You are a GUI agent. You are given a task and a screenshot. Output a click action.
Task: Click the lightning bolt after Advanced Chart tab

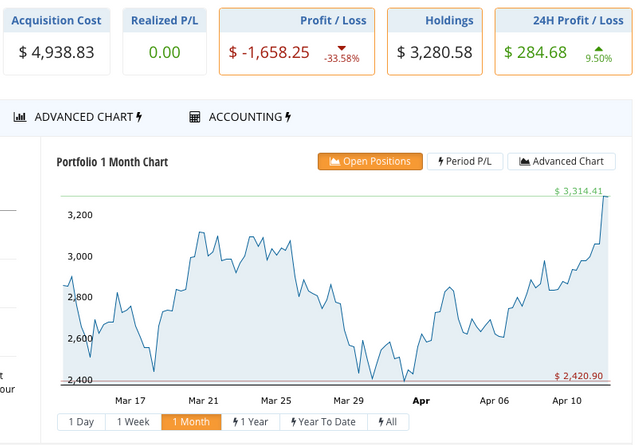139,117
